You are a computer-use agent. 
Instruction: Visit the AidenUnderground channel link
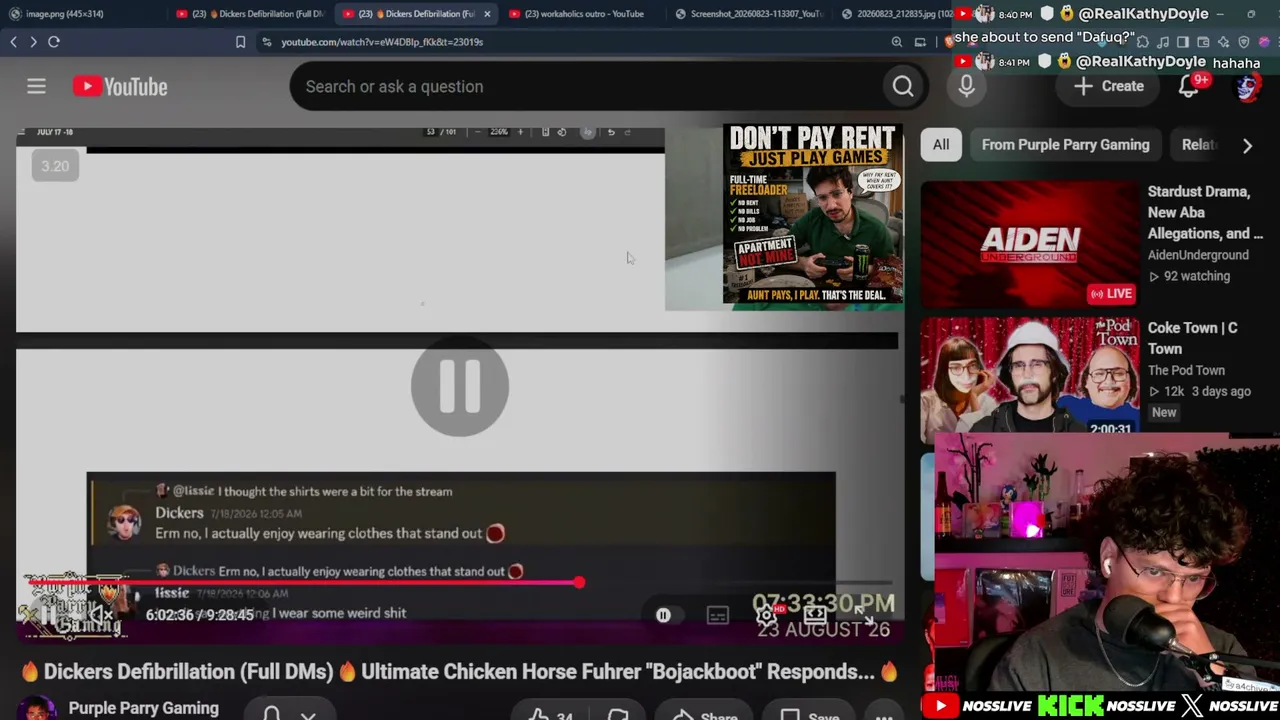click(1198, 255)
